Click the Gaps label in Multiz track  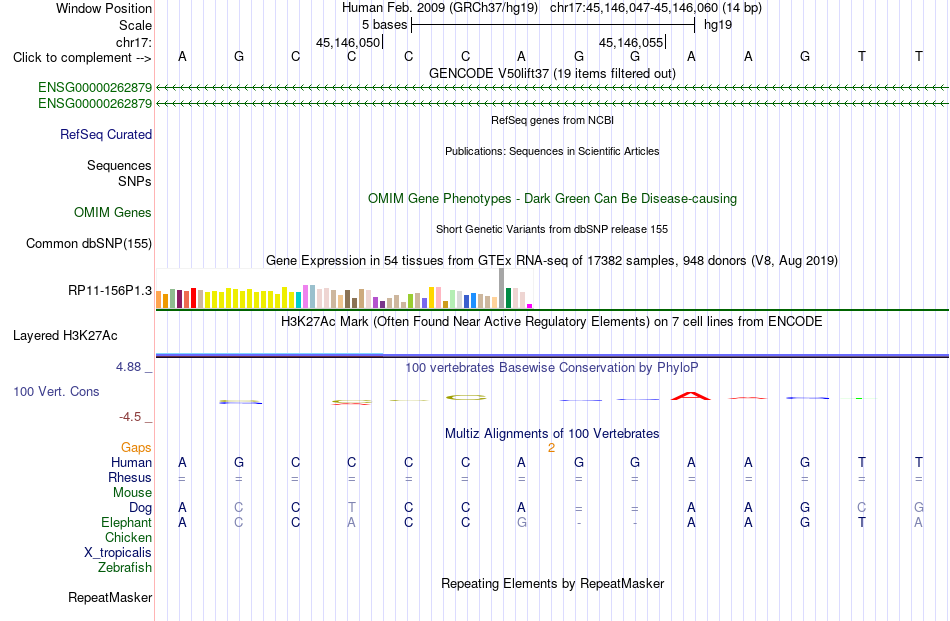click(136, 447)
